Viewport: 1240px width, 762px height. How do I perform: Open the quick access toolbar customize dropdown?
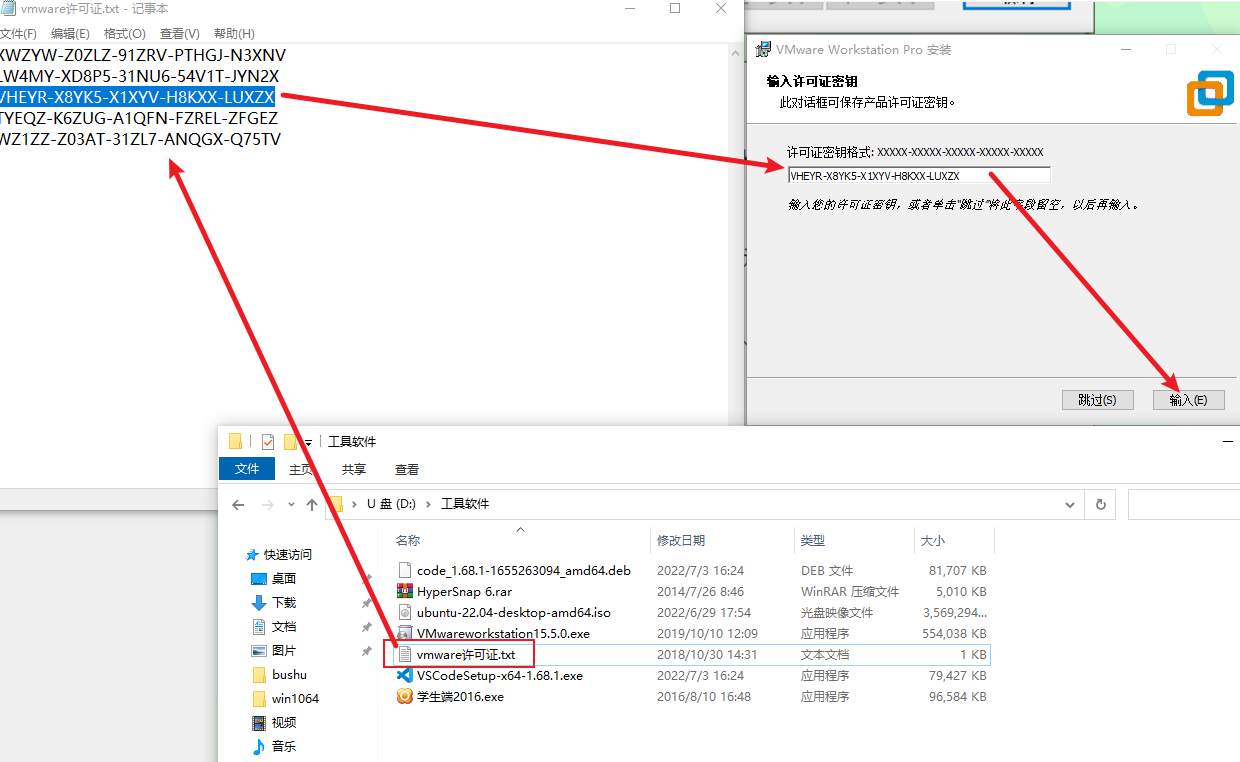point(309,442)
